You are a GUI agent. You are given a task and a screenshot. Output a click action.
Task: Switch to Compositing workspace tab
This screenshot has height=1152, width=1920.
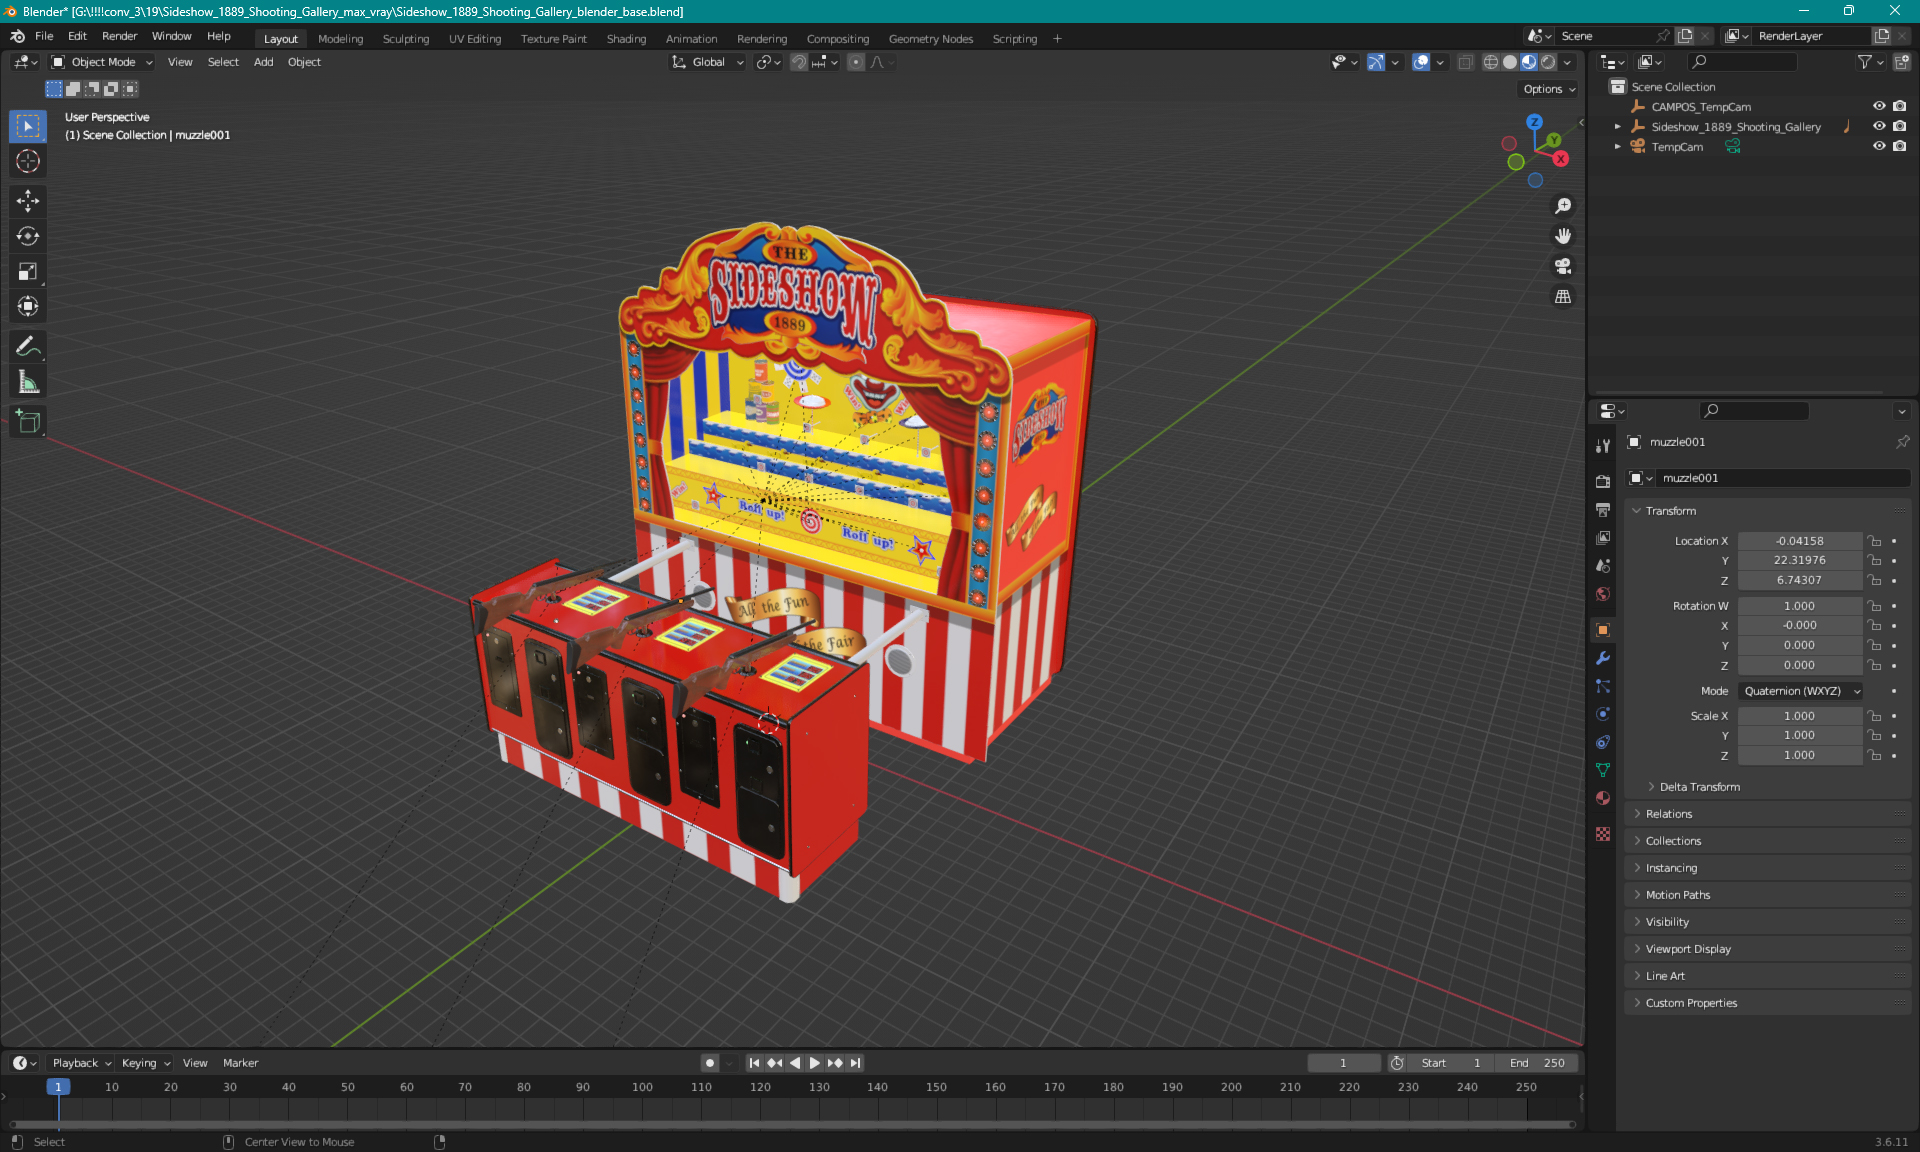(838, 37)
